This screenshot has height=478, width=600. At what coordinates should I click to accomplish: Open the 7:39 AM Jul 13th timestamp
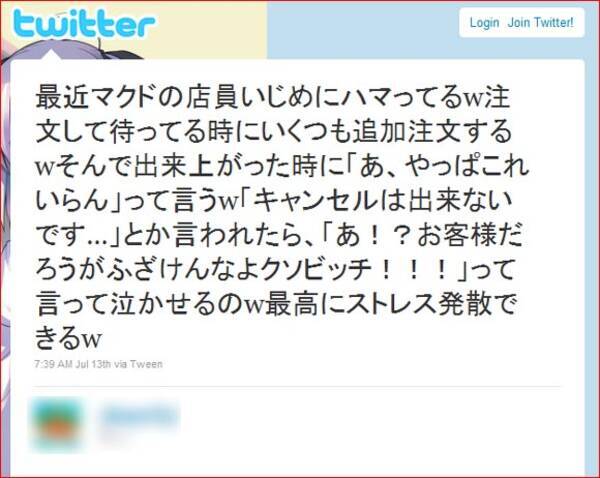73,364
